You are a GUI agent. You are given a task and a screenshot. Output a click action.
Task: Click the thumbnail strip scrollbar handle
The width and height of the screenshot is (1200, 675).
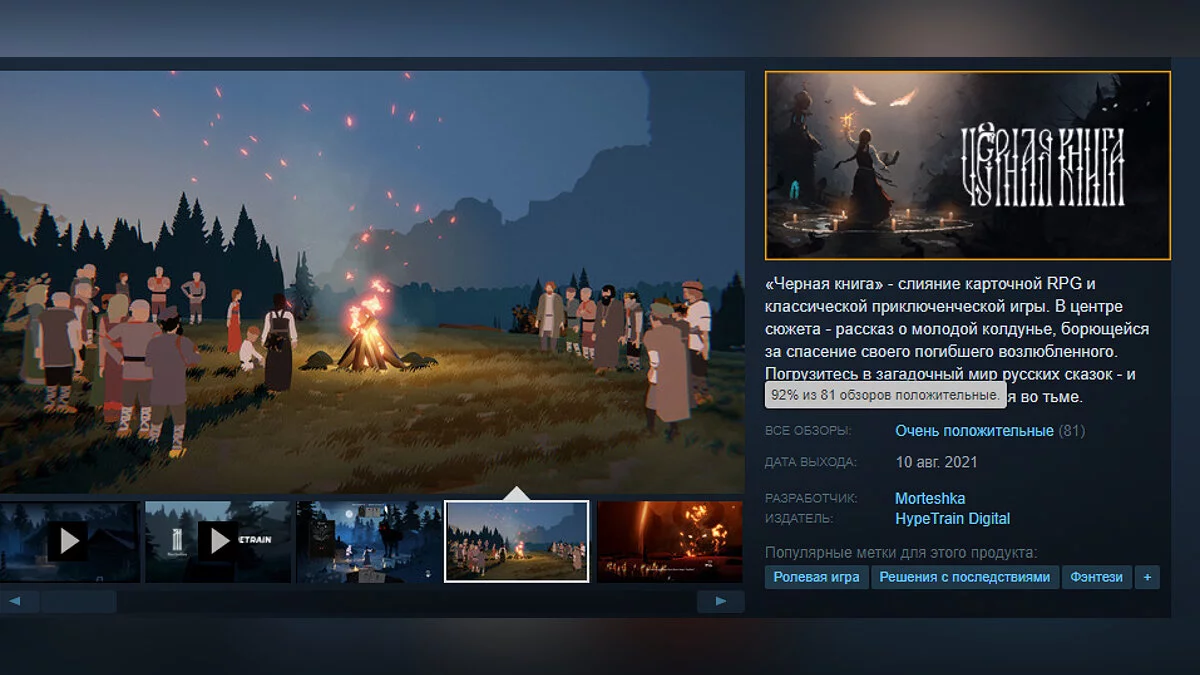pyautogui.click(x=78, y=601)
